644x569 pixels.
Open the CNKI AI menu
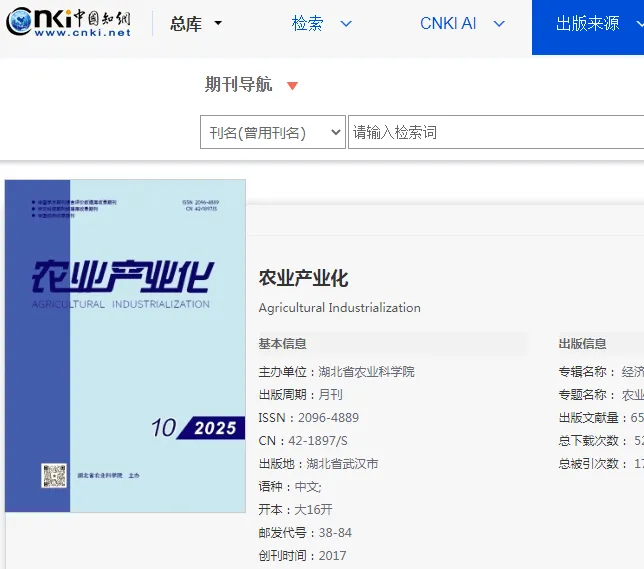click(462, 23)
